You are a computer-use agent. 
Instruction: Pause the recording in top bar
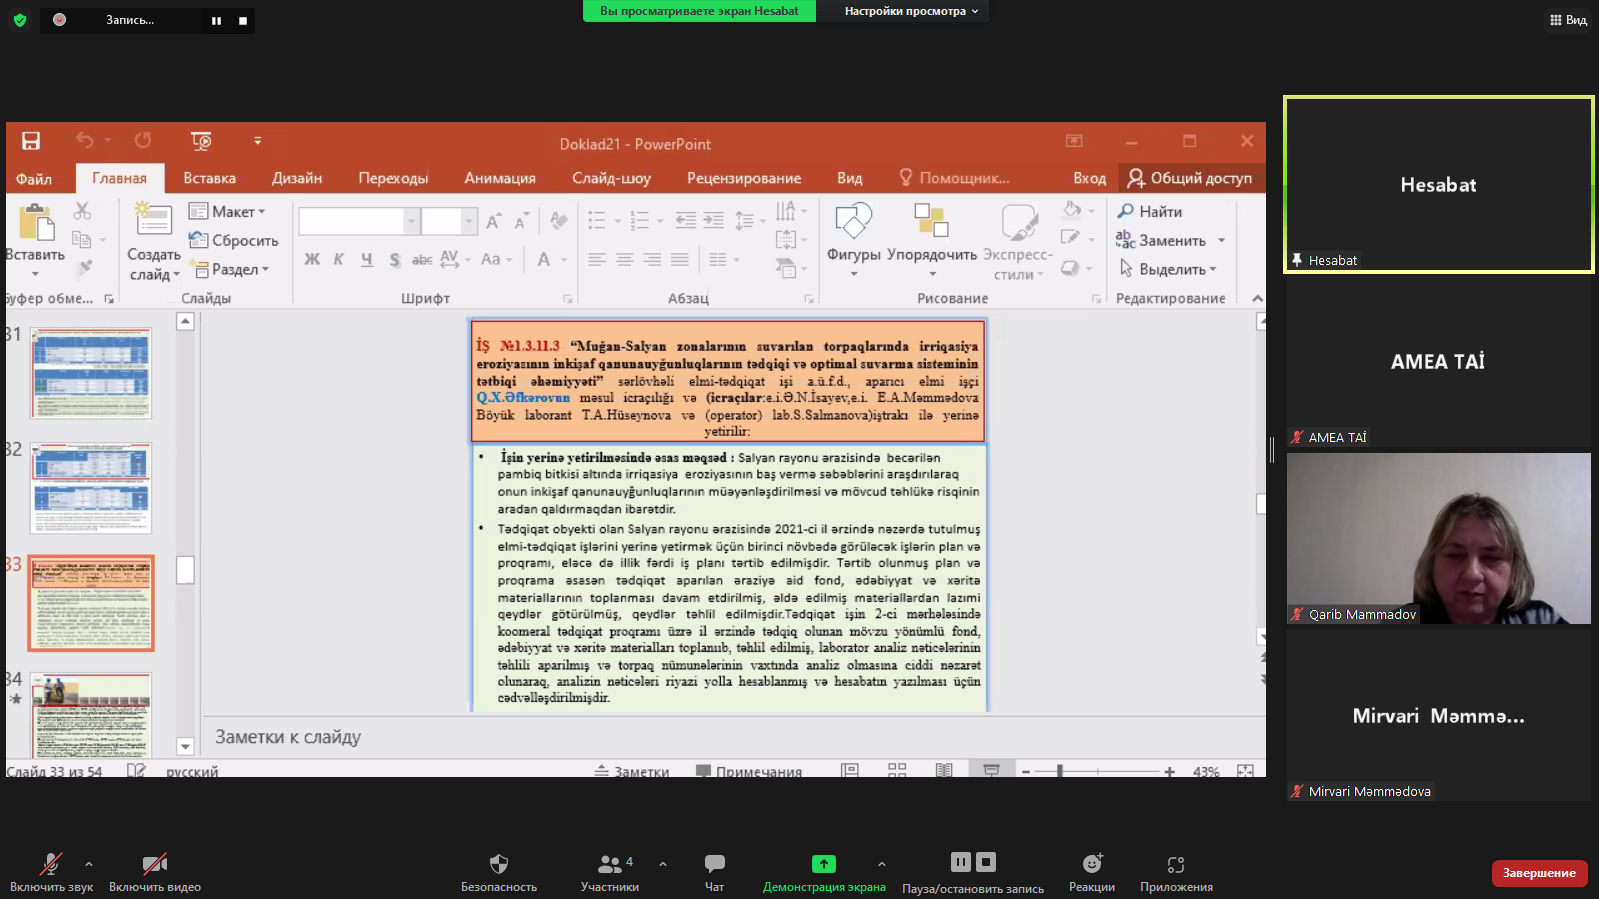pos(216,20)
